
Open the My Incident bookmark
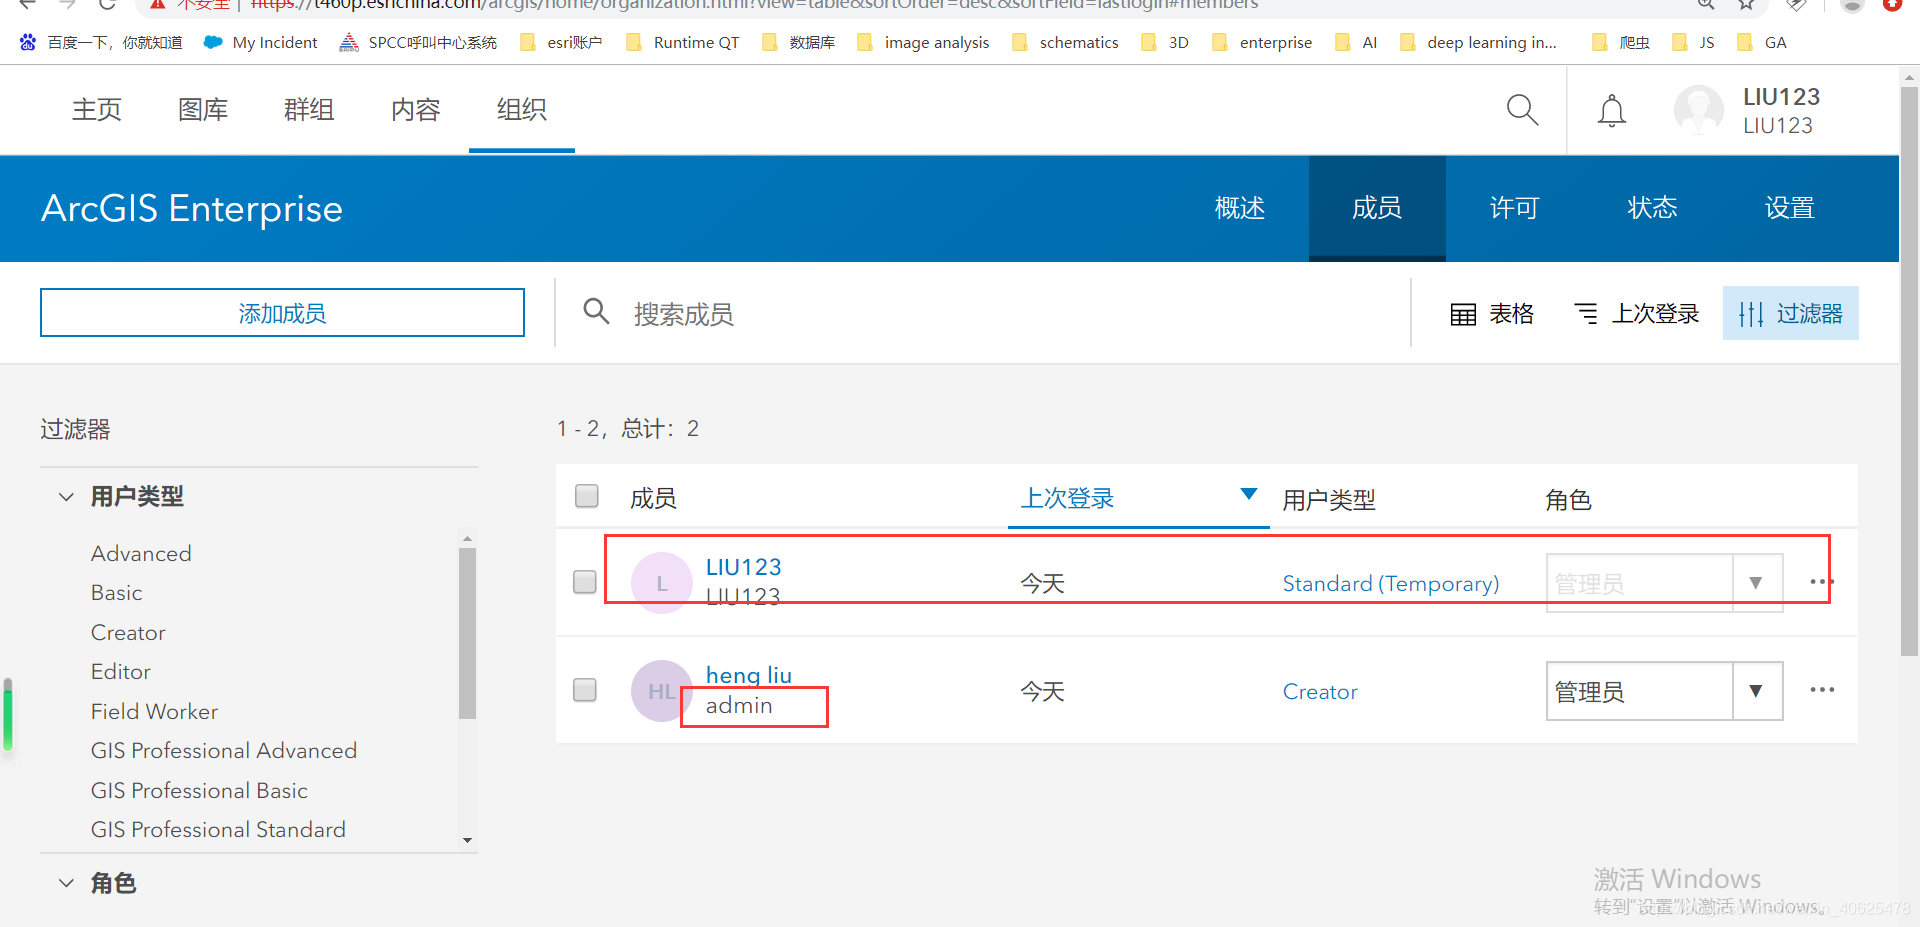coord(260,42)
